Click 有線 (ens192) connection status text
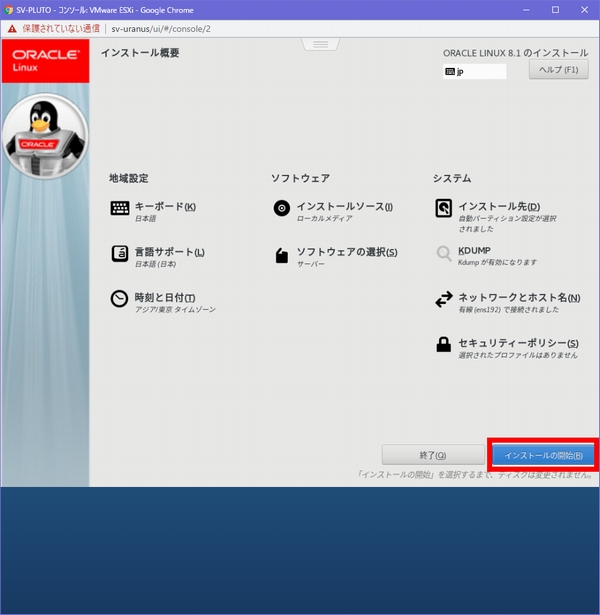Screen dimensions: 600x615 click(509, 309)
